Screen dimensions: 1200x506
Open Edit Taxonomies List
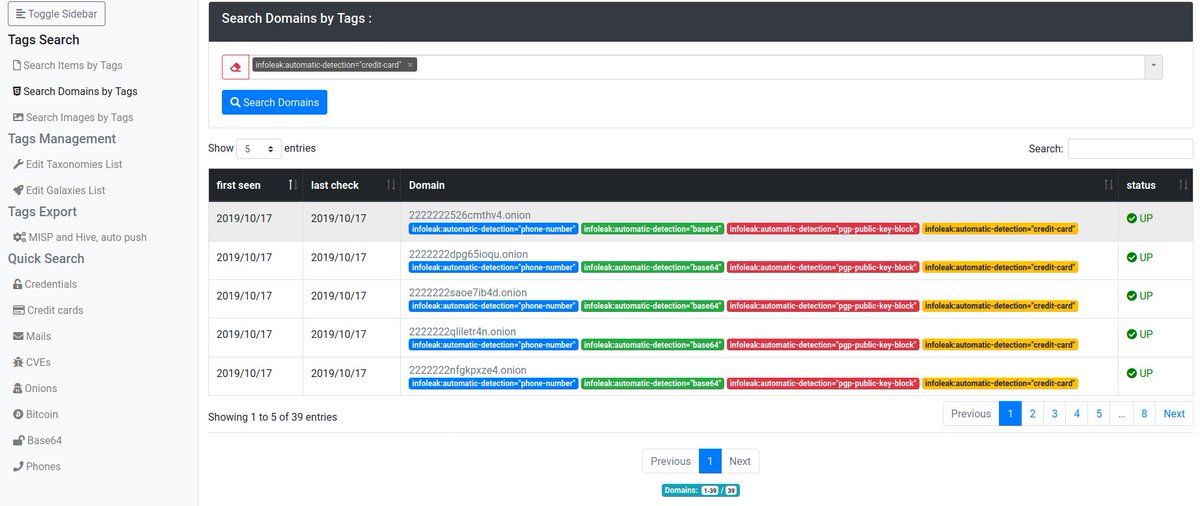pyautogui.click(x=74, y=164)
